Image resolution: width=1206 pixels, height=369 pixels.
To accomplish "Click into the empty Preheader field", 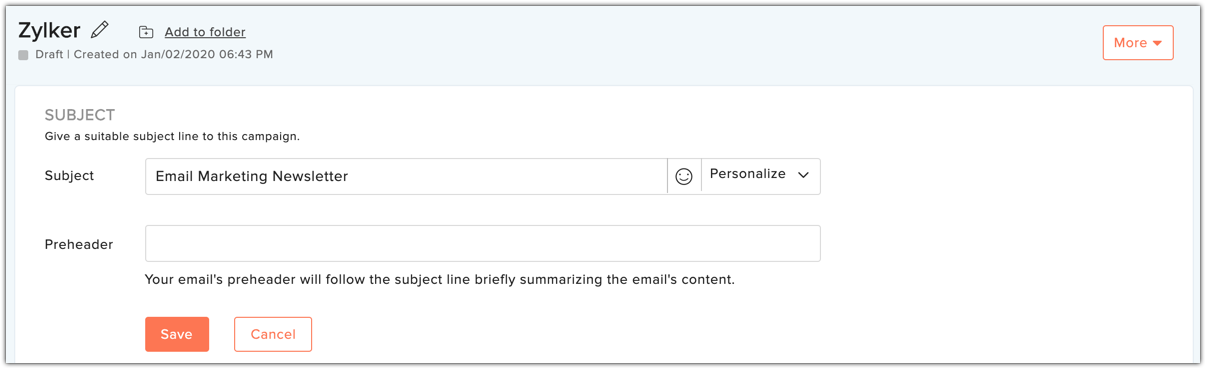I will (x=483, y=244).
